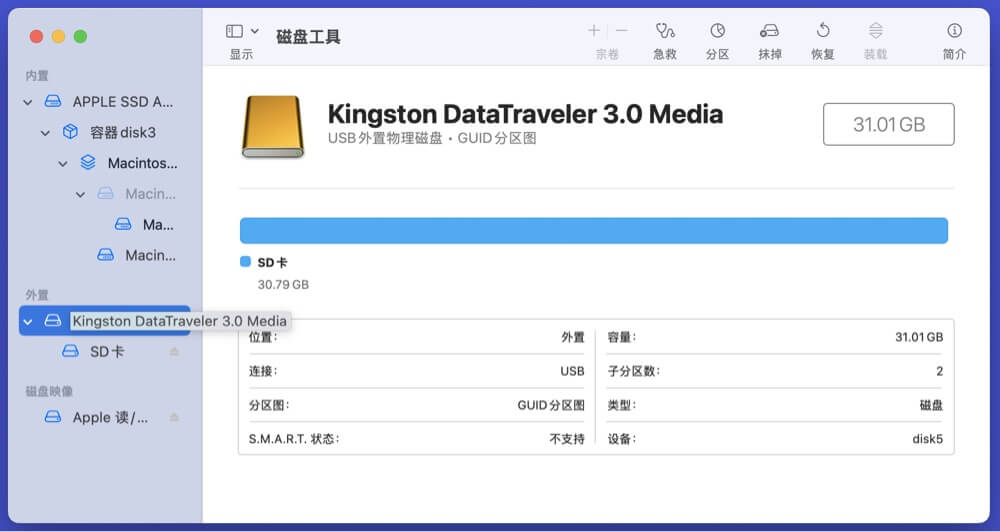Eject the SD卡 volume
1000x532 pixels.
pyautogui.click(x=174, y=351)
